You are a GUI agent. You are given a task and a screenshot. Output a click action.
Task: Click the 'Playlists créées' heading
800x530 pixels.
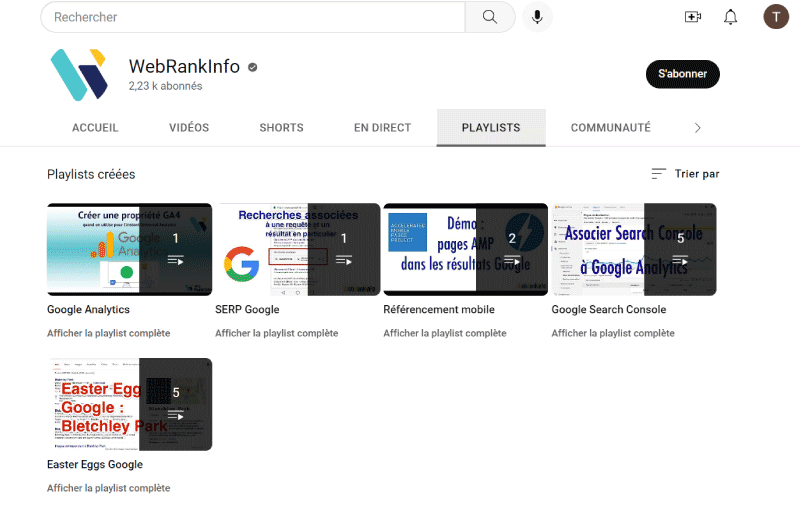[91, 174]
